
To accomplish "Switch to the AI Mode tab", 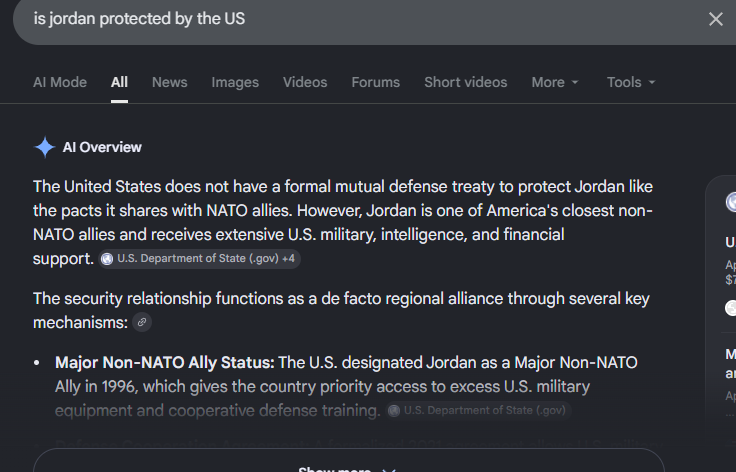I will (x=60, y=82).
